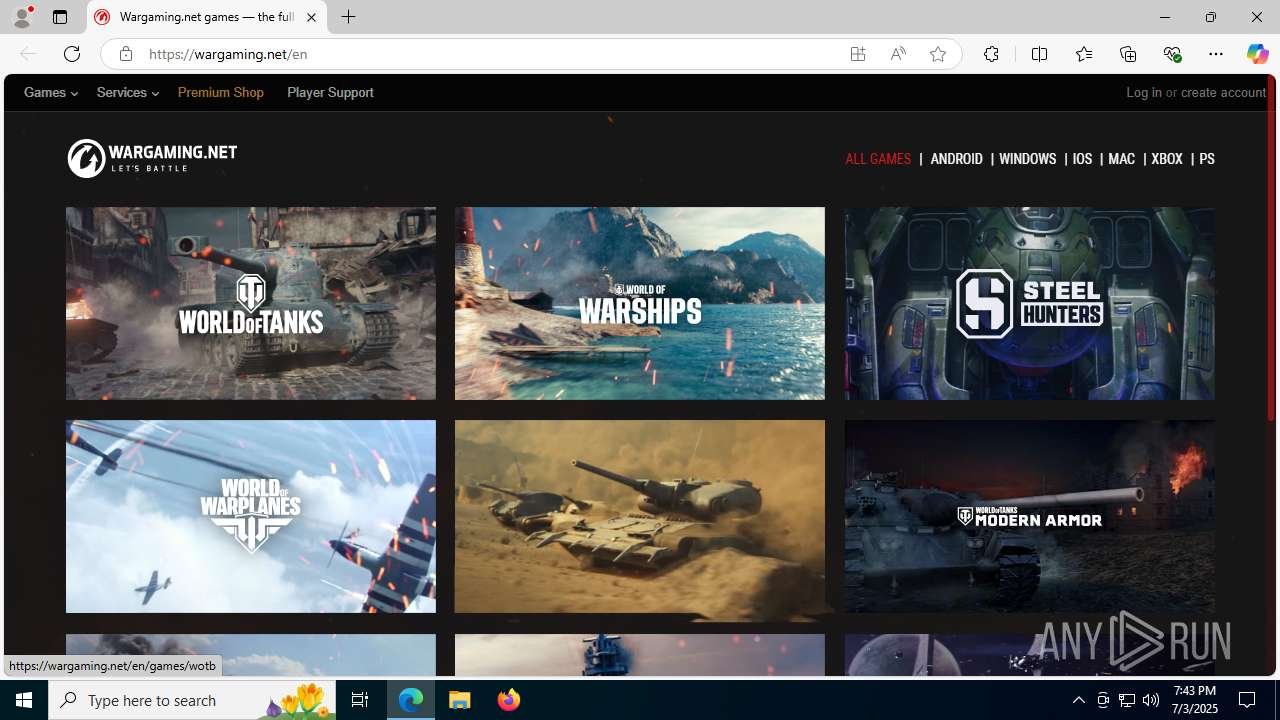Click the taskbar clock and date

(x=1194, y=700)
